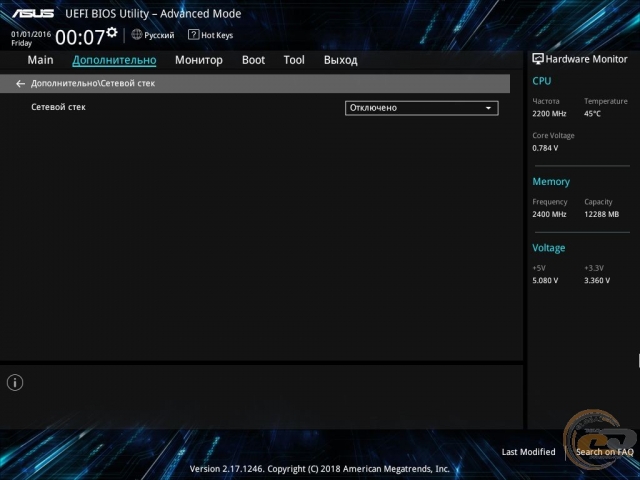Open the Tool tab
Image resolution: width=640 pixels, height=480 pixels.
(x=294, y=60)
